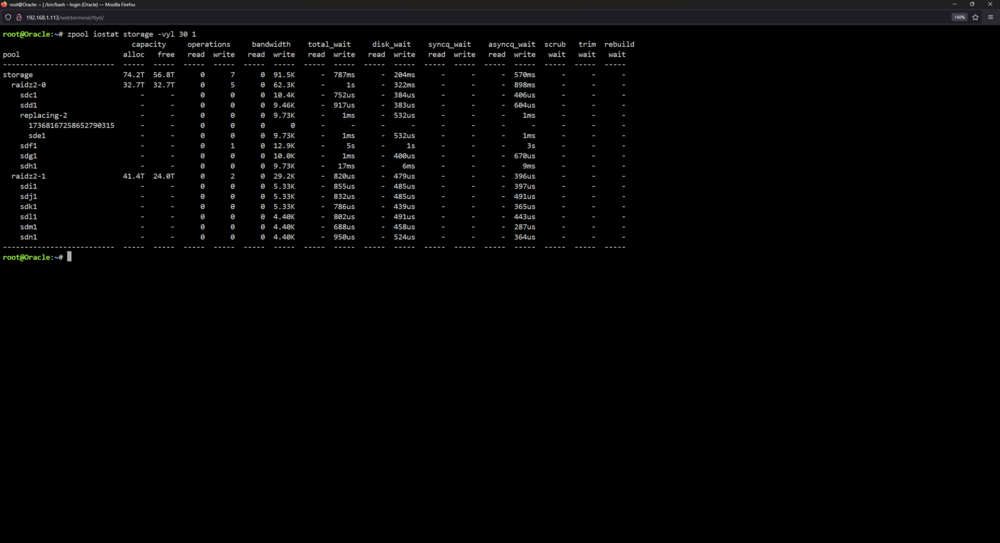
Task: Restore down the Firefox window
Action: point(972,4)
